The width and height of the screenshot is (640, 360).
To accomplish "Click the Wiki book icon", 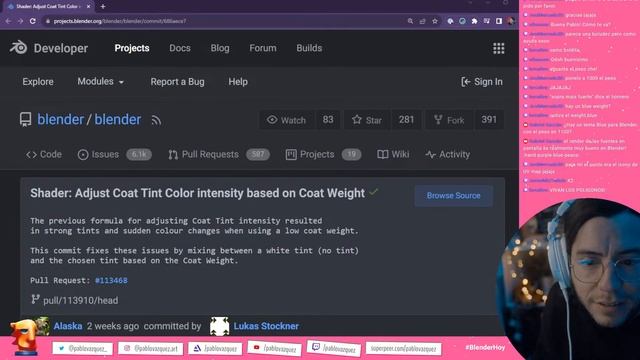I will click(x=382, y=155).
